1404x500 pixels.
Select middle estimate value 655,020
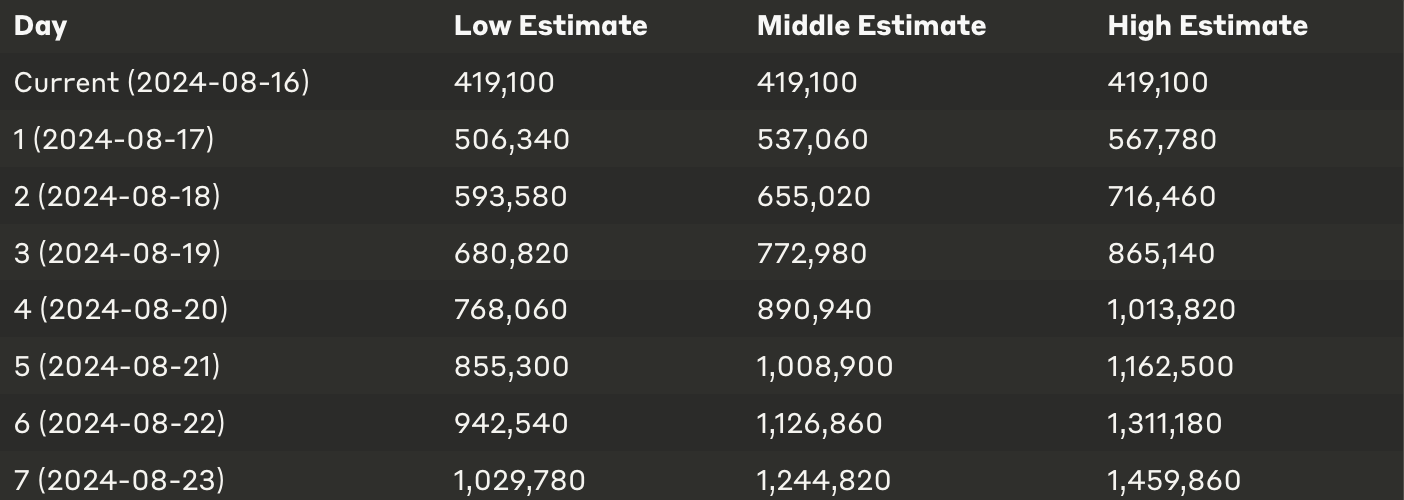pos(814,196)
